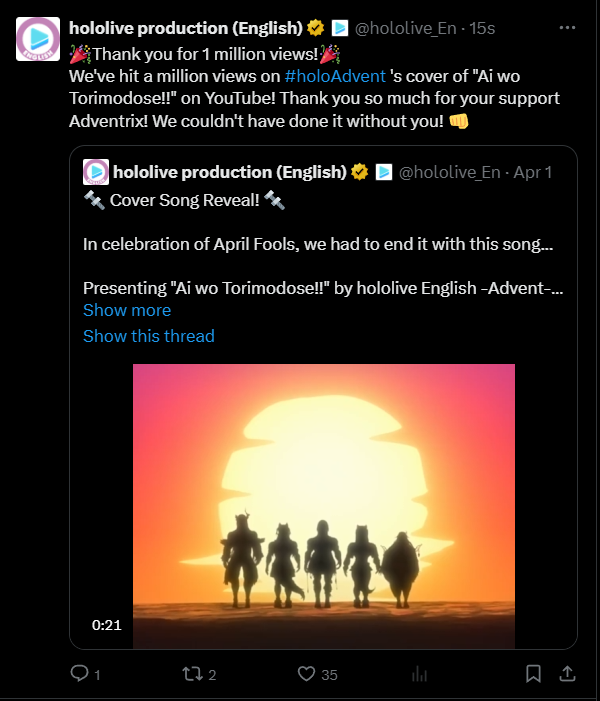Viewport: 600px width, 701px height.
Task: Open the share tweet icon
Action: click(566, 674)
